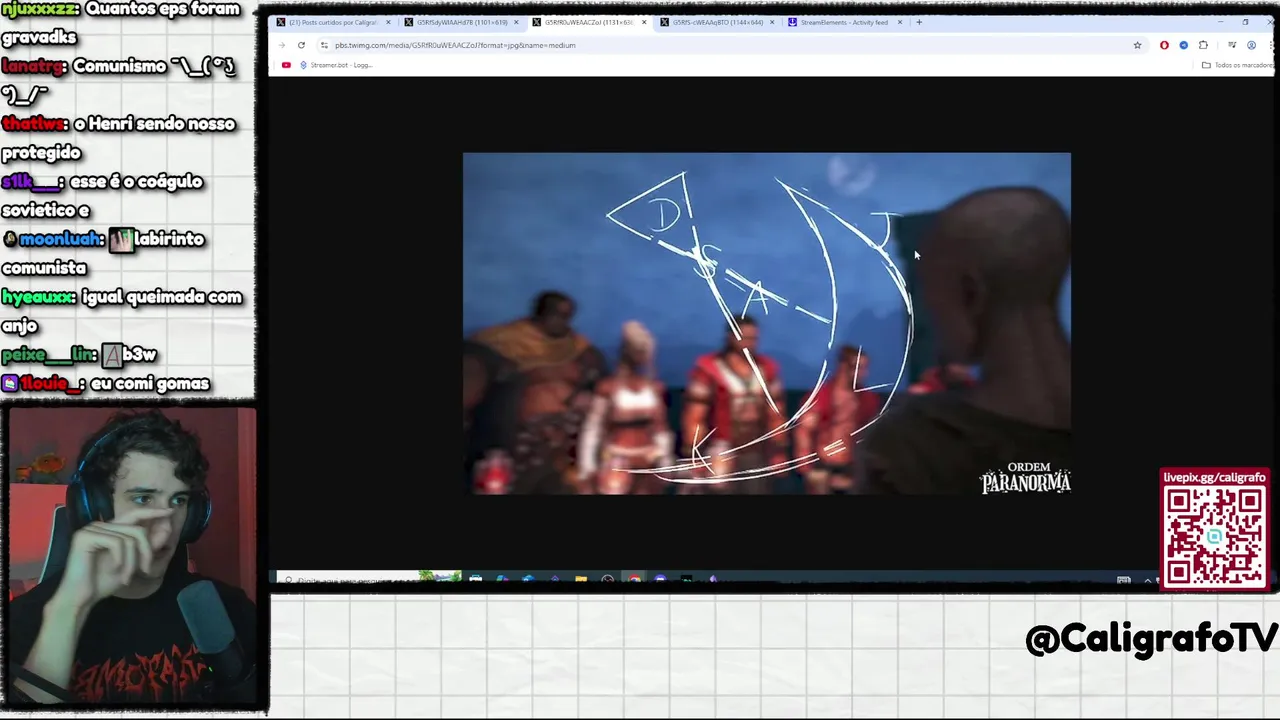Click the StreamElements tab favicon
The width and height of the screenshot is (1280, 720).
793,22
